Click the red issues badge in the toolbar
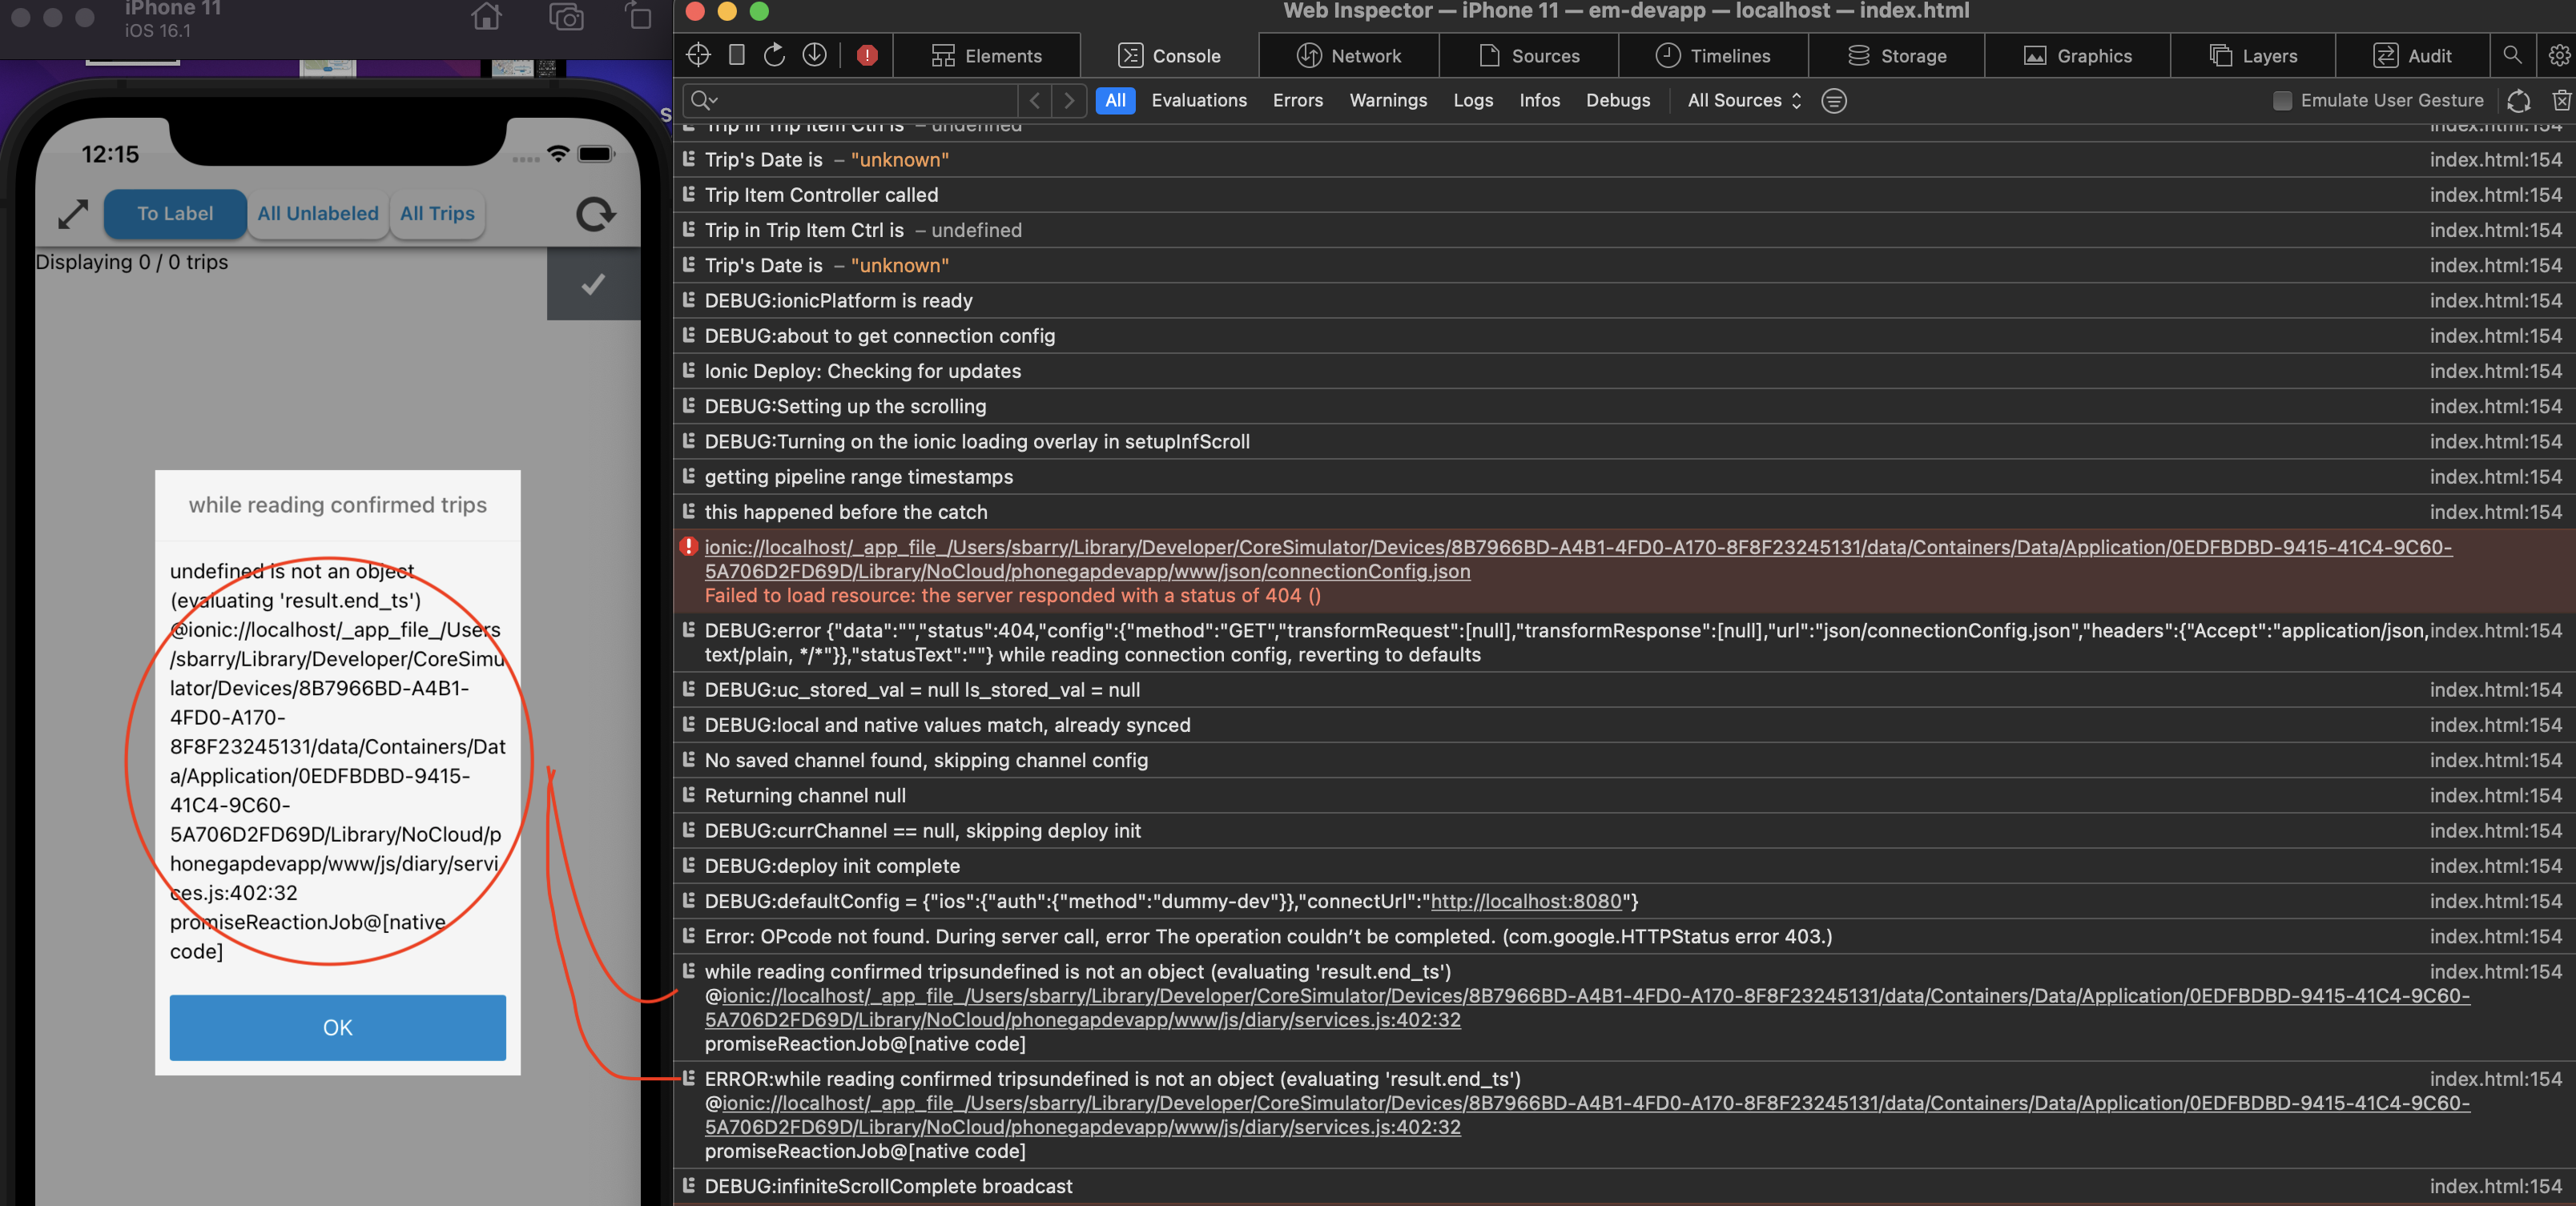The height and width of the screenshot is (1206, 2576). click(x=866, y=55)
